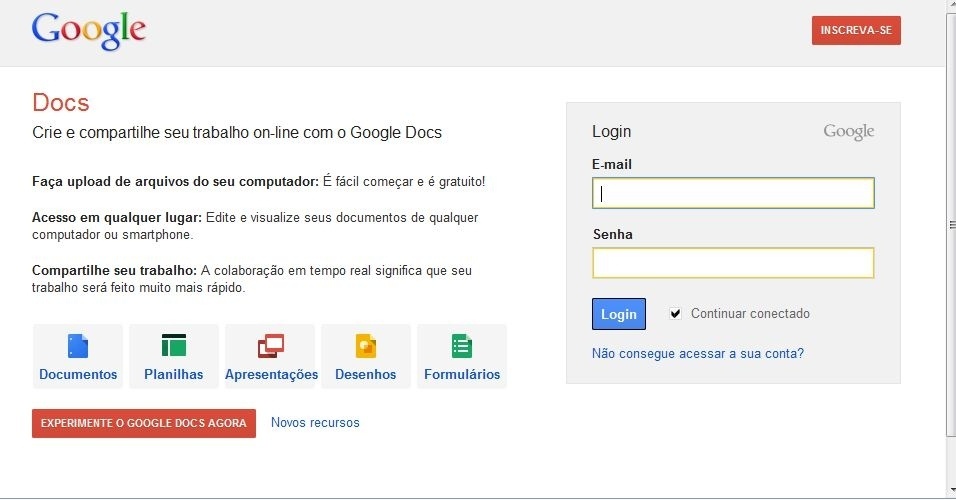Click the 'Faça upload de arquivos' text

175,182
